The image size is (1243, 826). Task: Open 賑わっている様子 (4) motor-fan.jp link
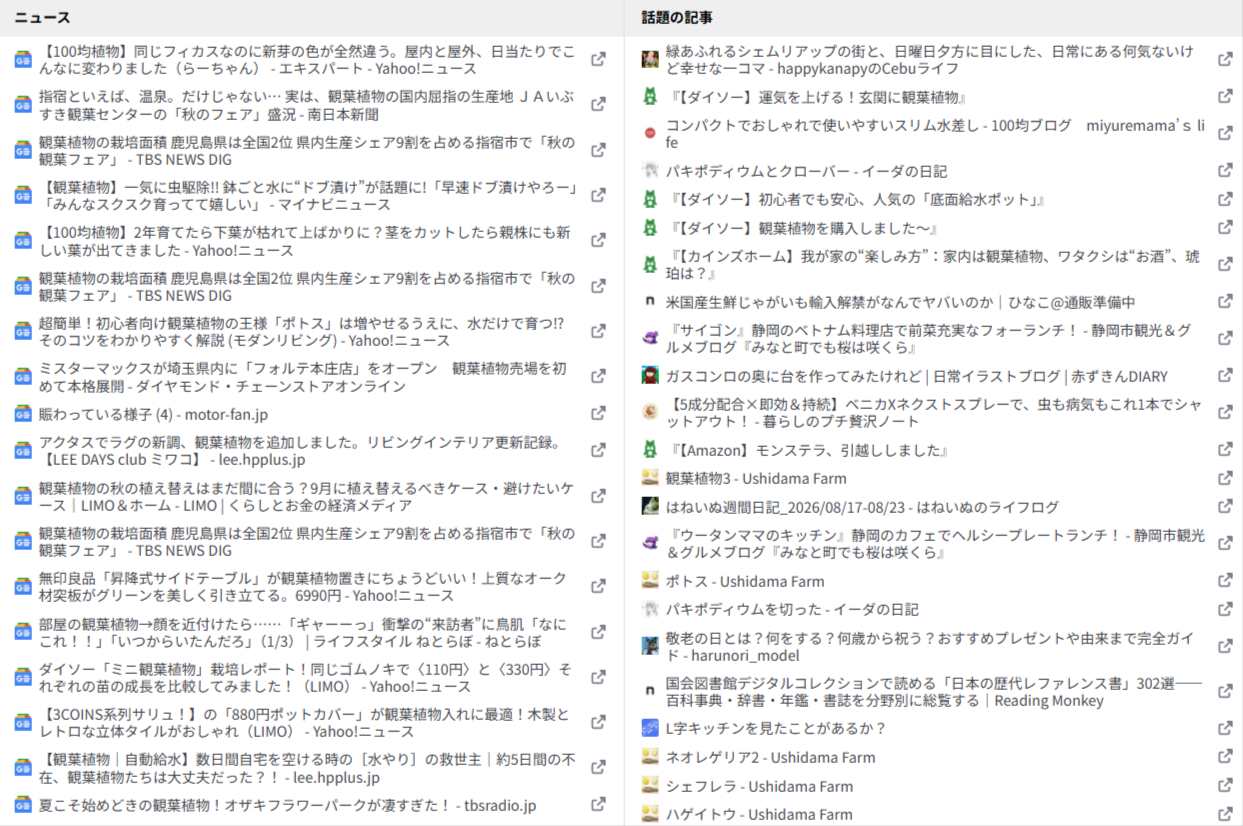click(153, 414)
